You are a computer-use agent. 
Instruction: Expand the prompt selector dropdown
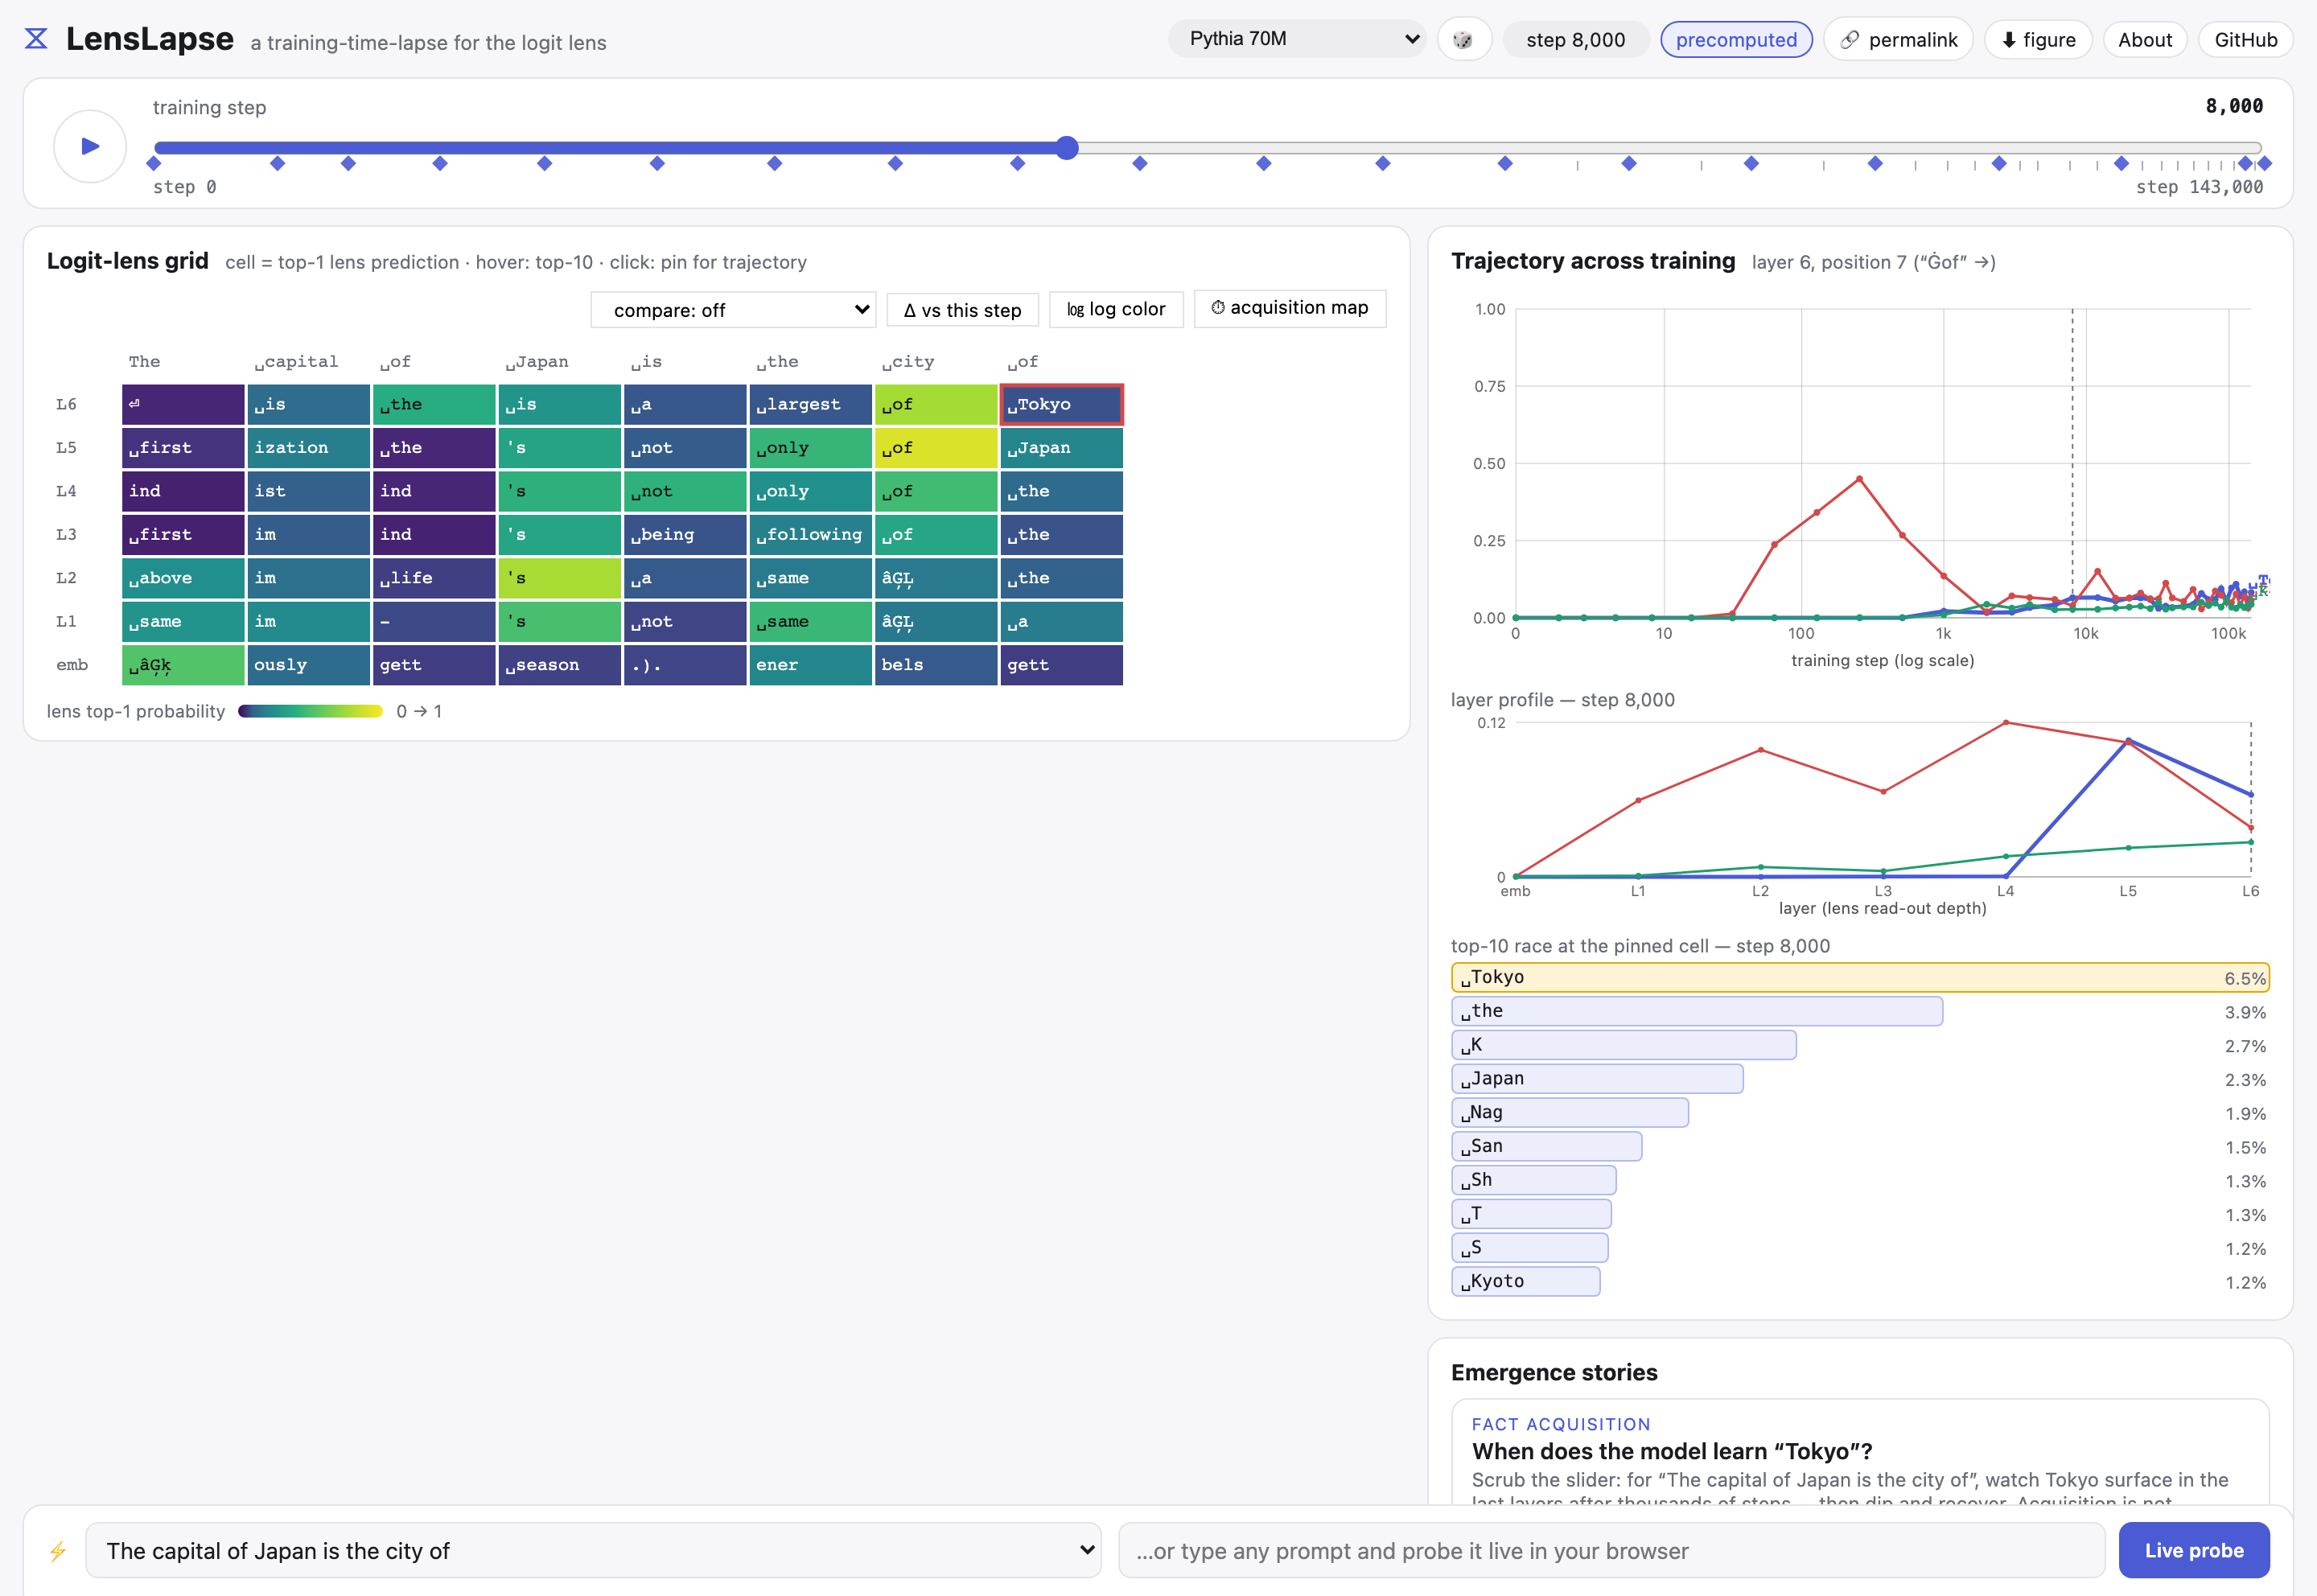click(593, 1551)
